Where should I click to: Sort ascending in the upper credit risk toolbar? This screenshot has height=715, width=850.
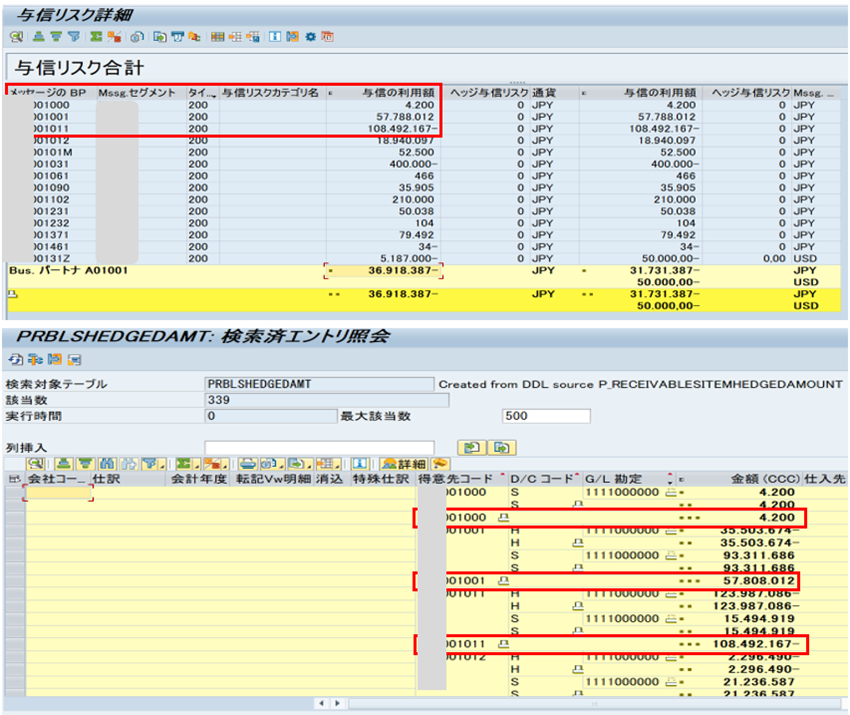38,37
